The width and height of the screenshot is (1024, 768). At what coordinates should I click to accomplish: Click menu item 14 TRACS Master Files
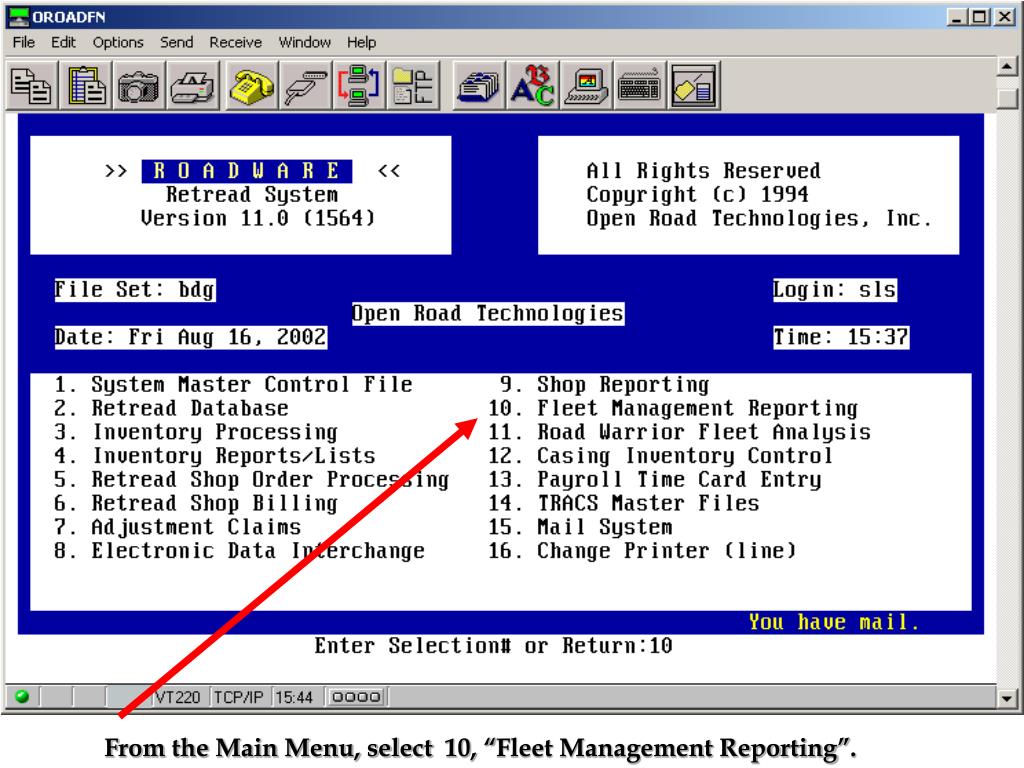tap(624, 503)
